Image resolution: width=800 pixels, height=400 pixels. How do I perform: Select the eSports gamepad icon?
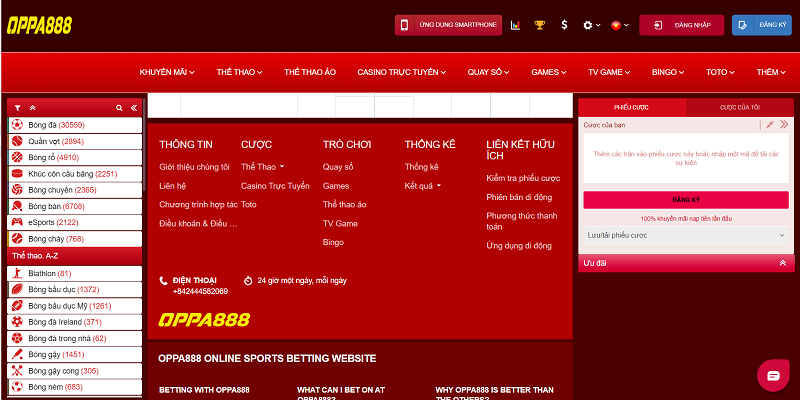pyautogui.click(x=17, y=222)
